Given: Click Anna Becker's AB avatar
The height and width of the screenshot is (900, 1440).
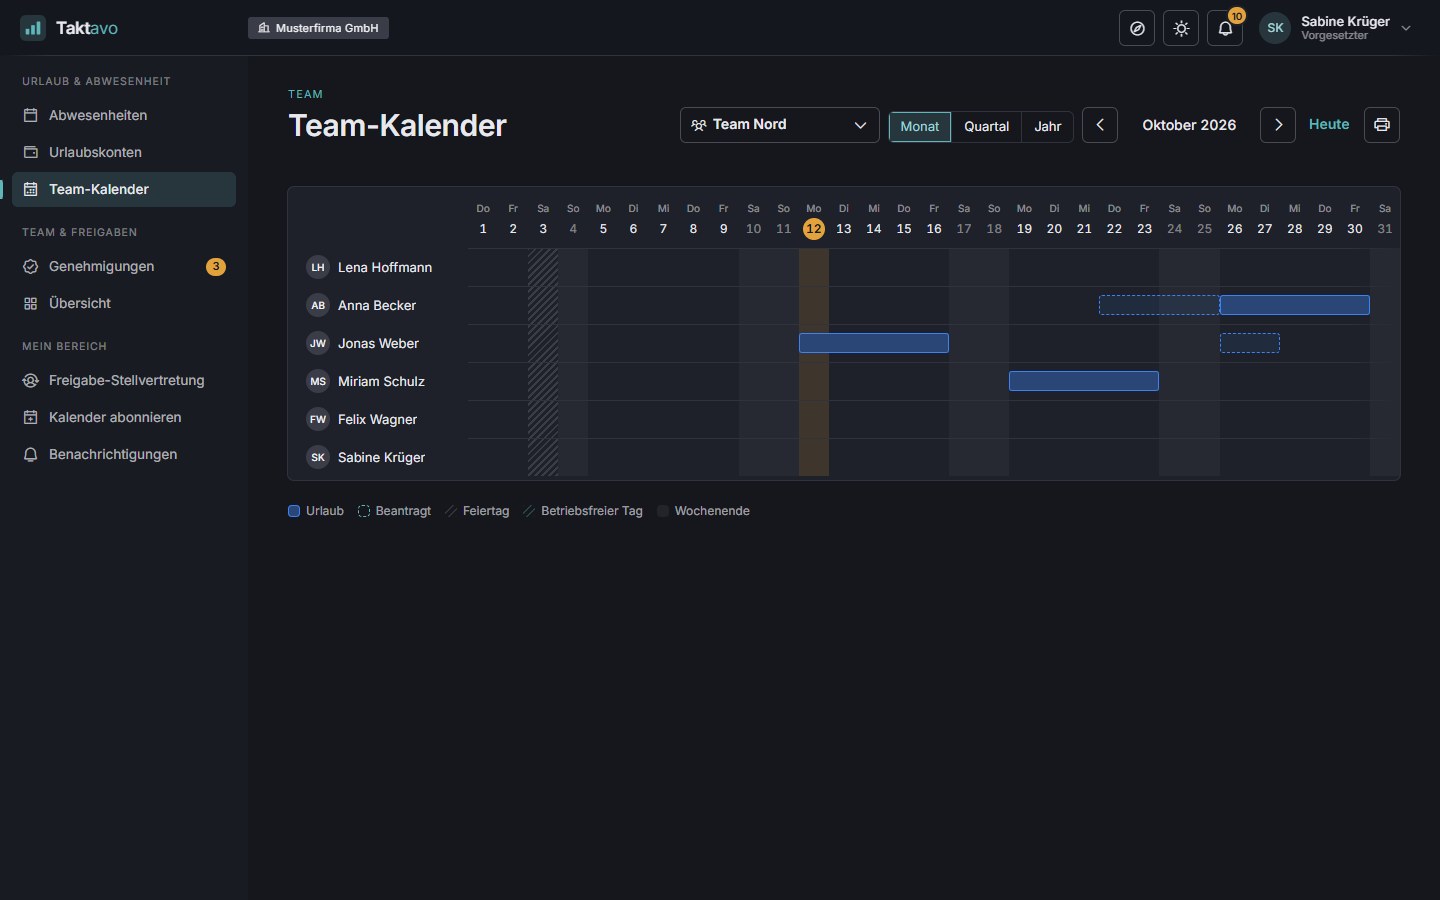Looking at the screenshot, I should point(318,305).
